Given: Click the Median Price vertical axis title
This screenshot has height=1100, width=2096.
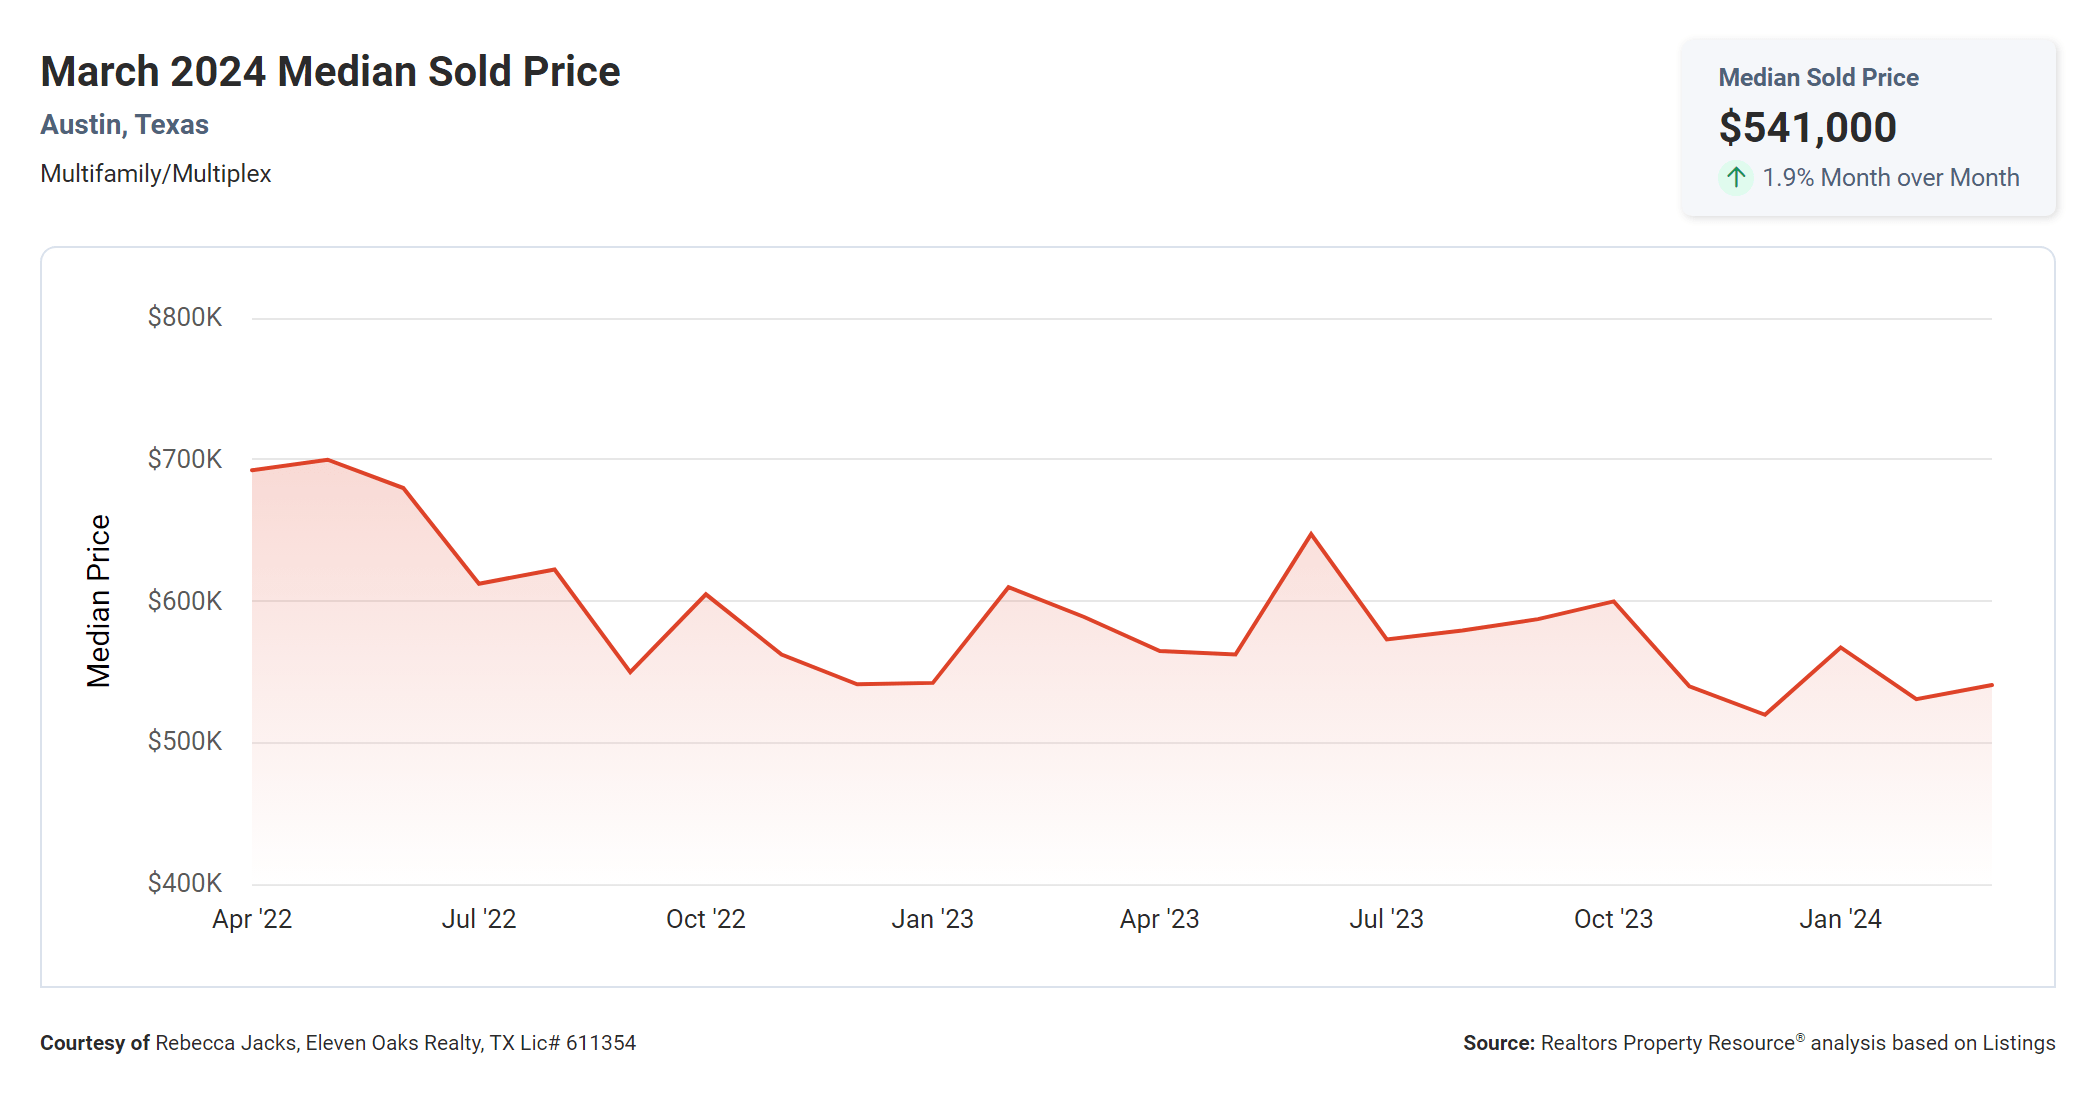Looking at the screenshot, I should pos(98,601).
